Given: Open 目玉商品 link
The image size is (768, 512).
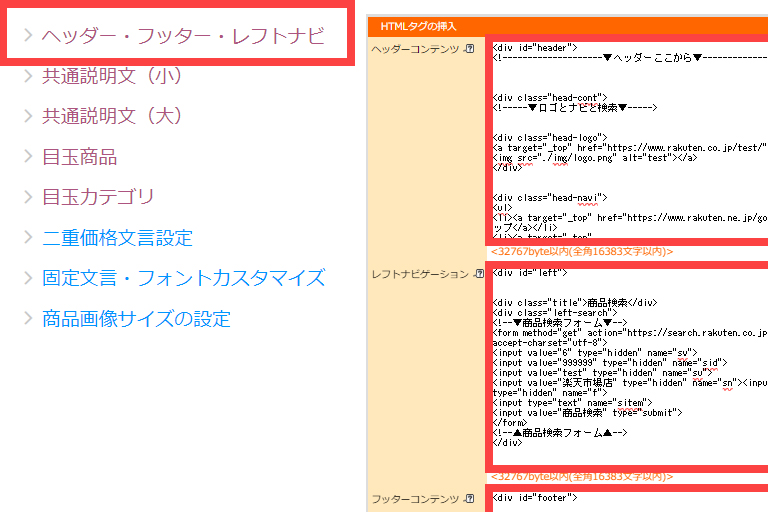Looking at the screenshot, I should [79, 157].
